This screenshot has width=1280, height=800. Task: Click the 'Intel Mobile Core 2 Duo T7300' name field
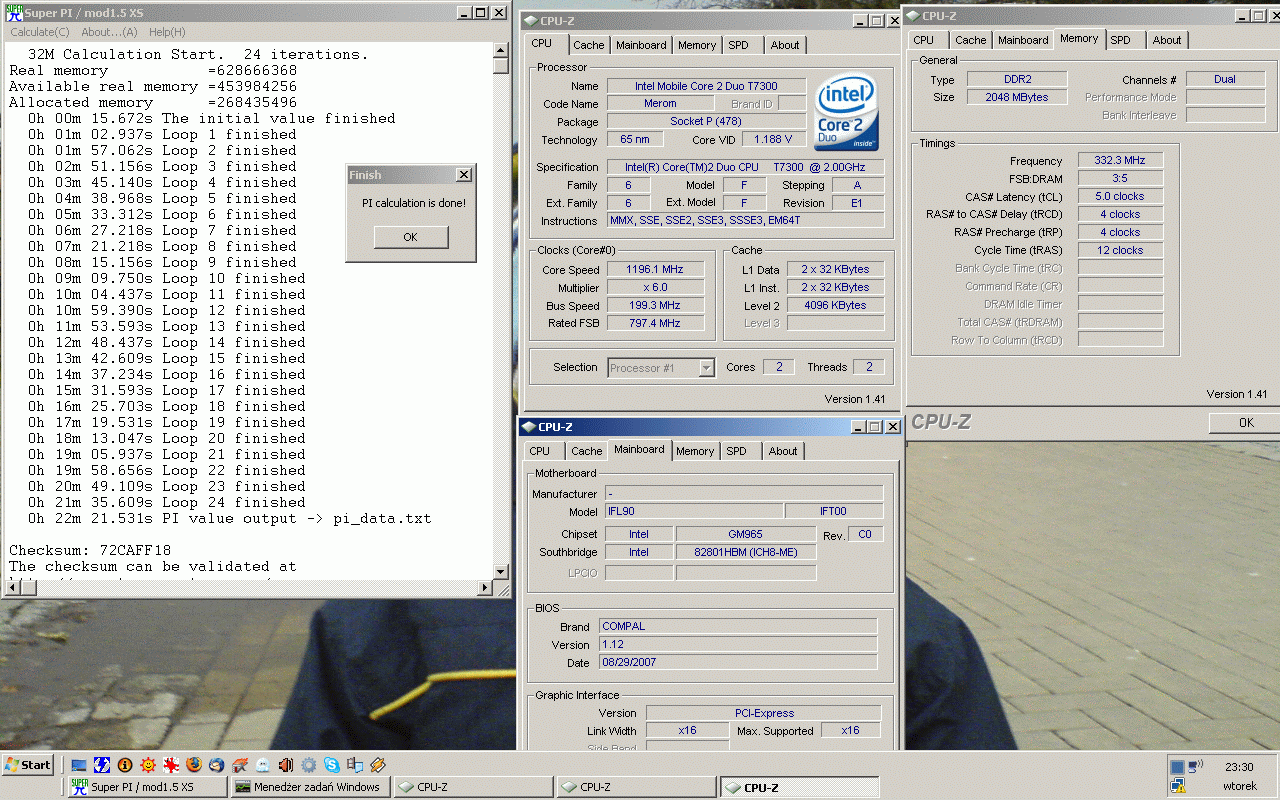707,86
